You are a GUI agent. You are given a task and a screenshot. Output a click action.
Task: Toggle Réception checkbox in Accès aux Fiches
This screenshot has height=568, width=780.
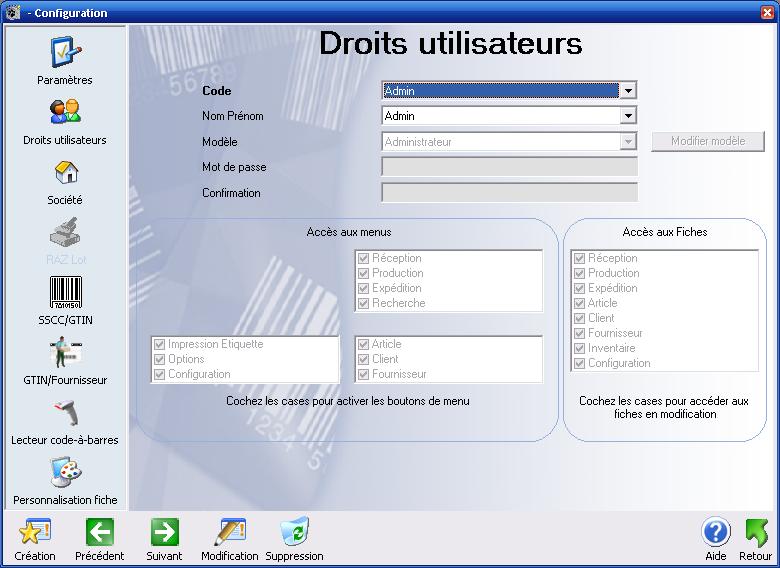click(579, 258)
